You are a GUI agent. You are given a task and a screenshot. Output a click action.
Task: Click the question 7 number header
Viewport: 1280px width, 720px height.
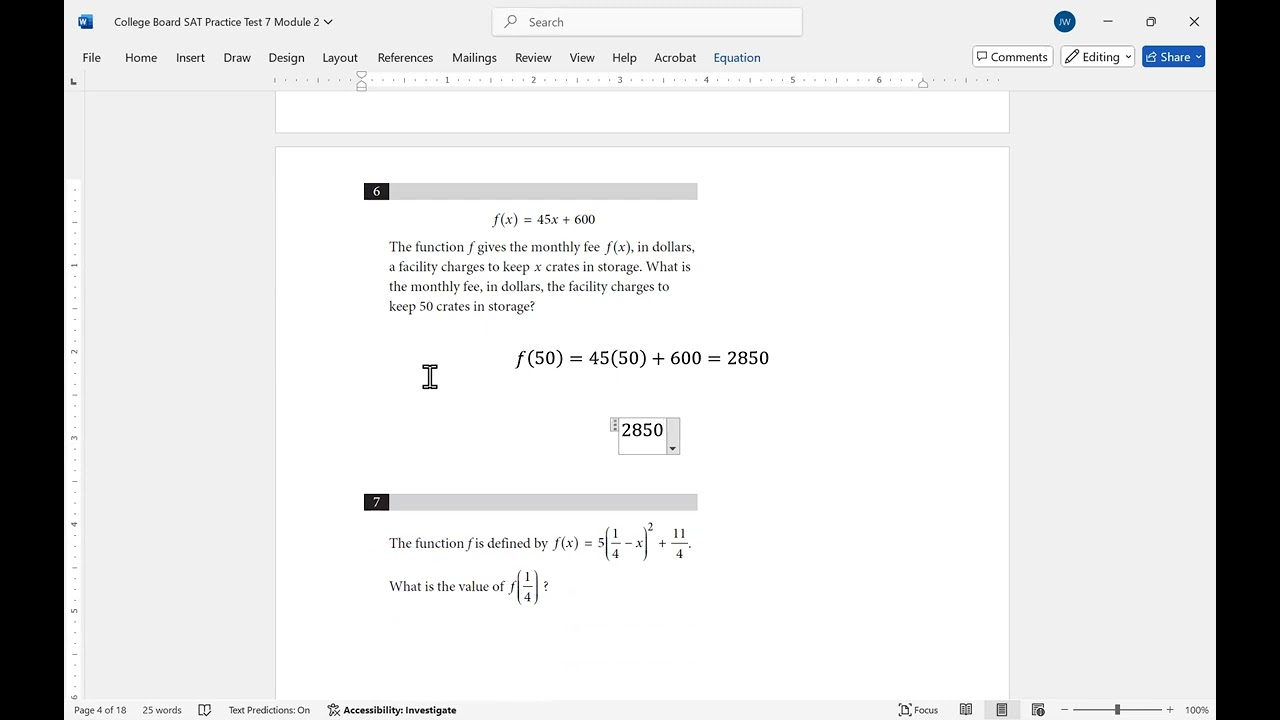(377, 502)
